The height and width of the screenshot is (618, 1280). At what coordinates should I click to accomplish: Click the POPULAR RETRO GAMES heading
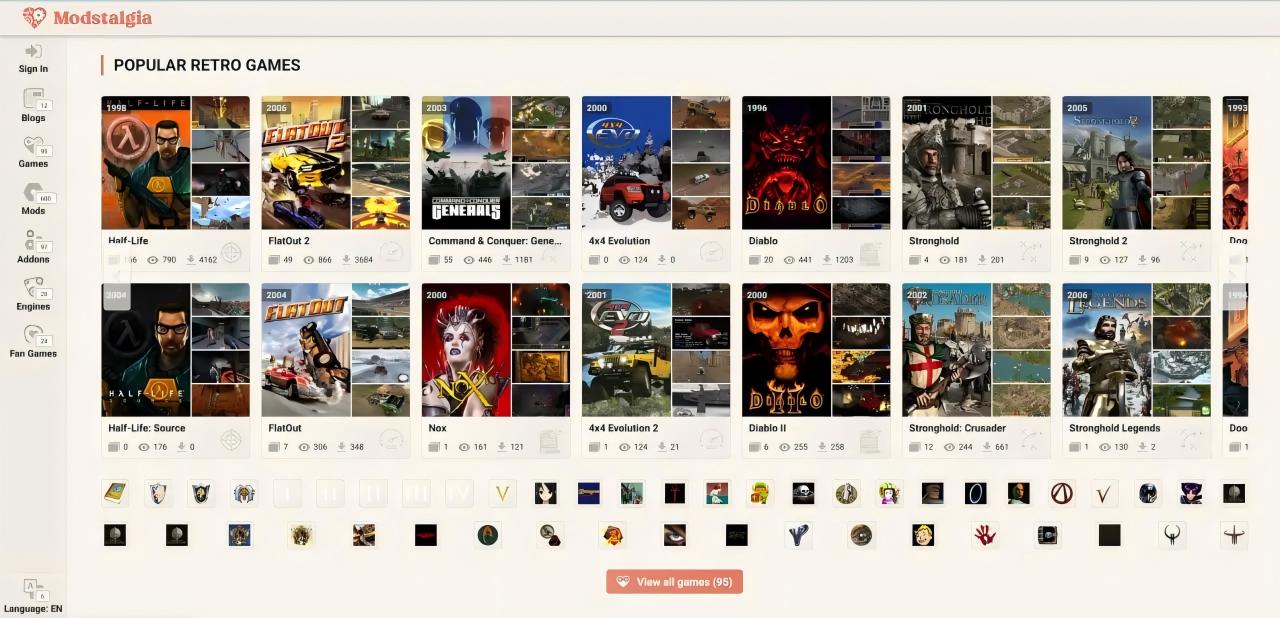207,65
